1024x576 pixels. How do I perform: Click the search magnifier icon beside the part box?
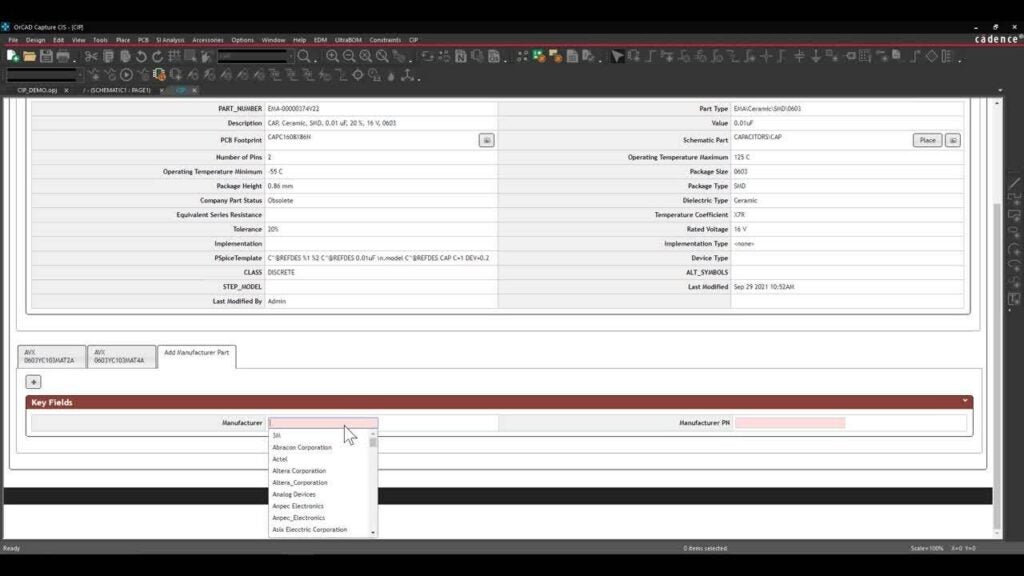pyautogui.click(x=304, y=57)
